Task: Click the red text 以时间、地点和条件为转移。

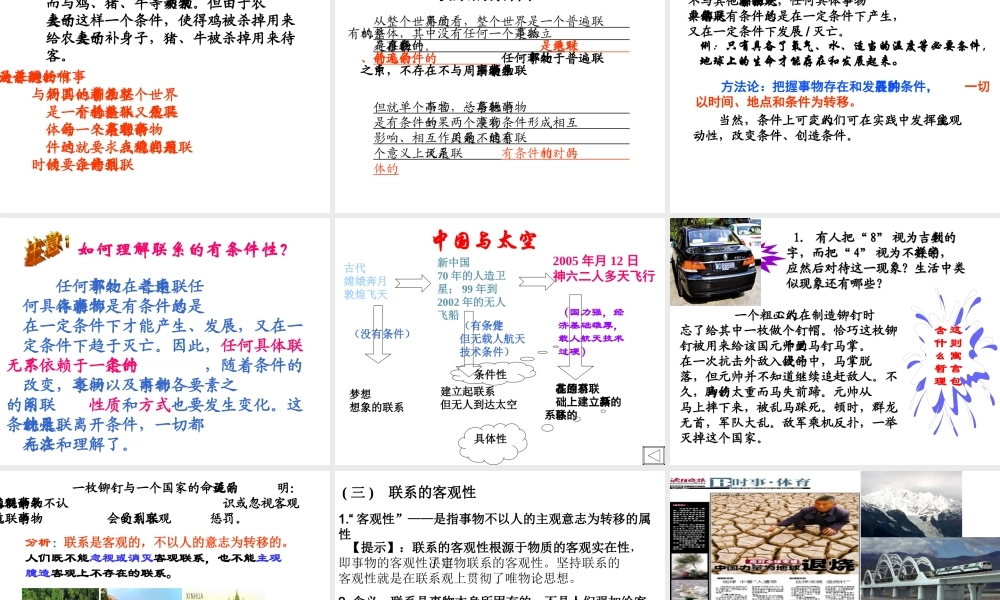Action: [776, 102]
